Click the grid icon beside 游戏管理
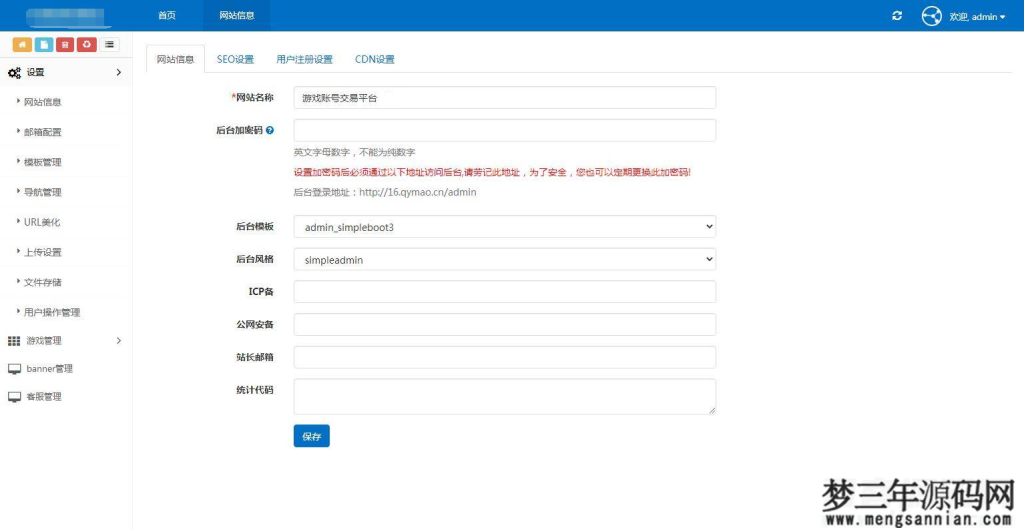 [x=14, y=341]
